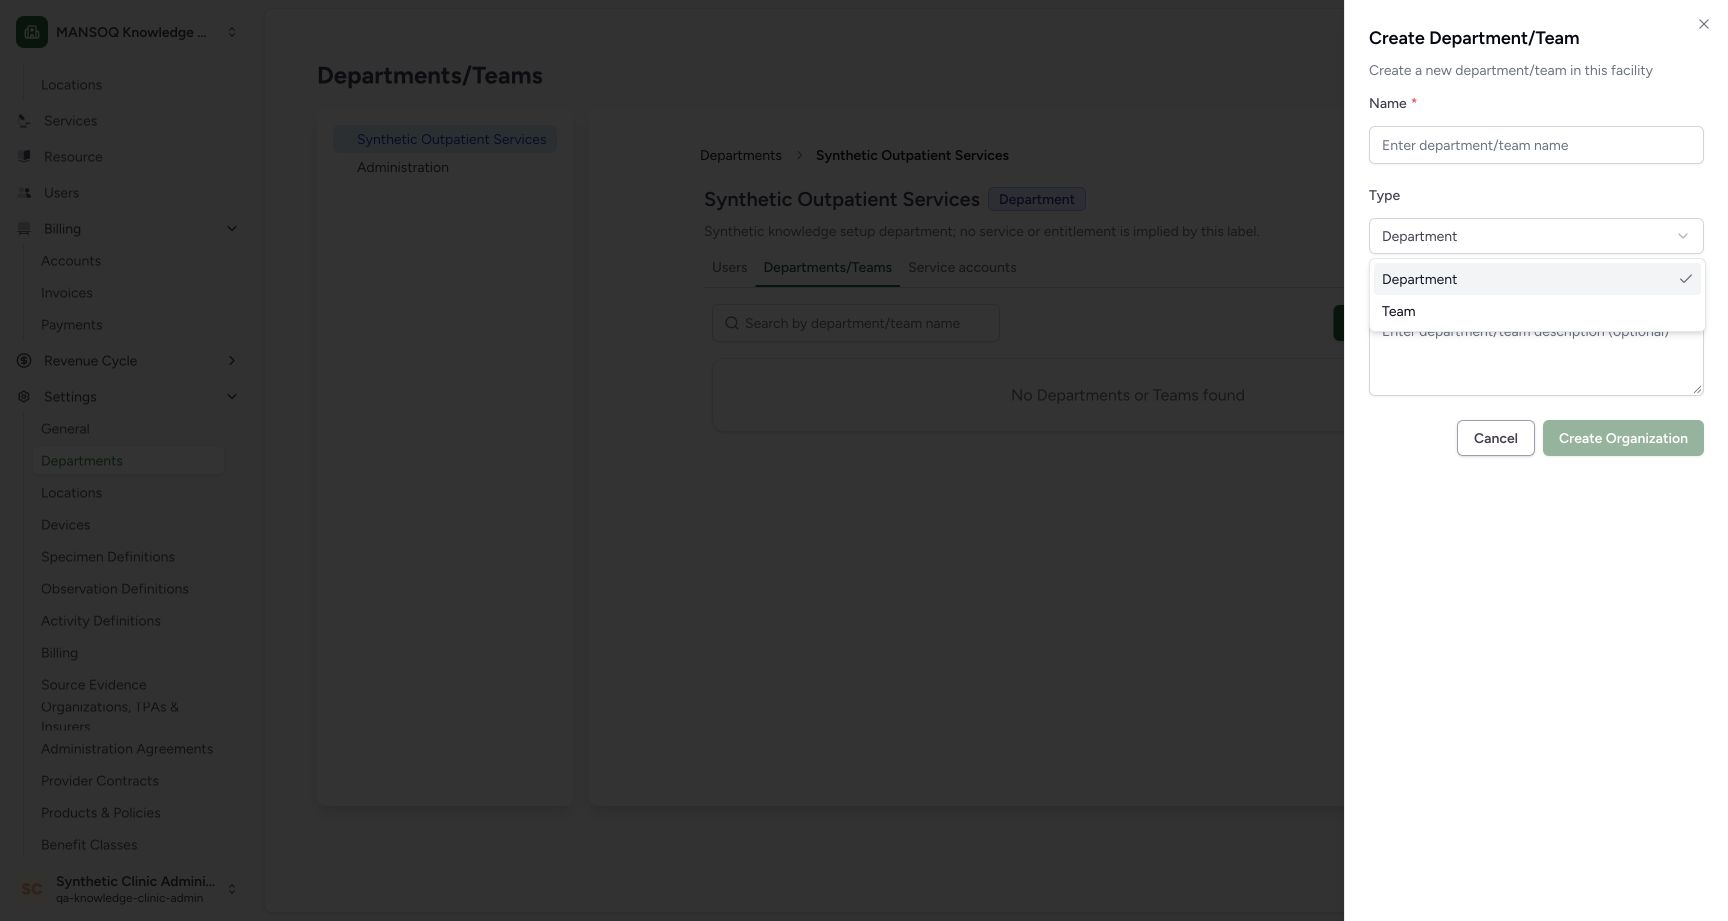
Task: Collapse the Billing section chevron
Action: 232,229
